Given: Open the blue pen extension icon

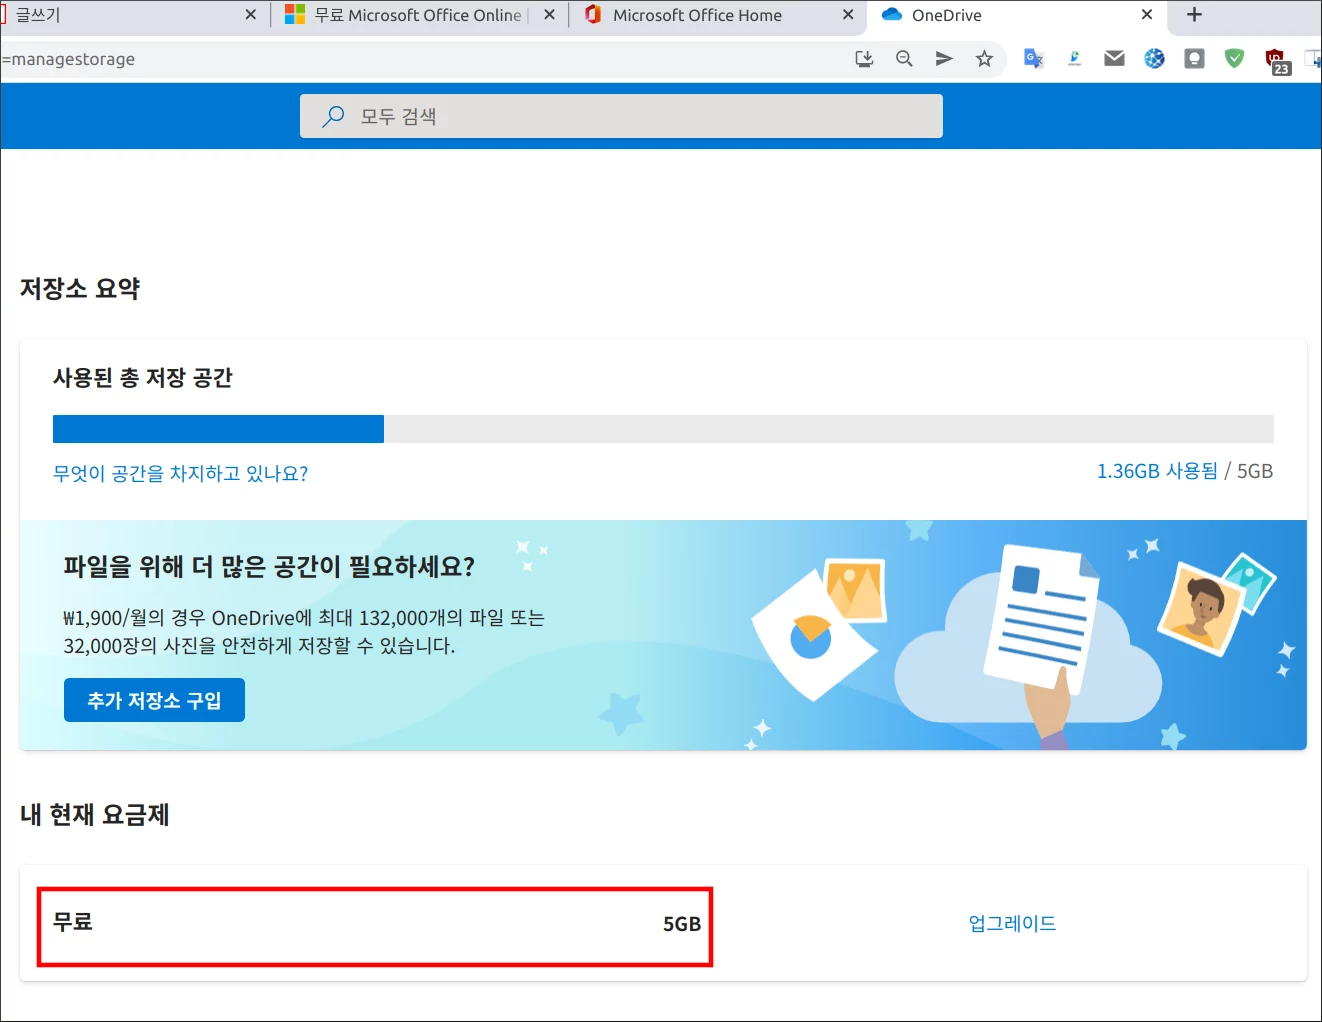Looking at the screenshot, I should pyautogui.click(x=1074, y=59).
